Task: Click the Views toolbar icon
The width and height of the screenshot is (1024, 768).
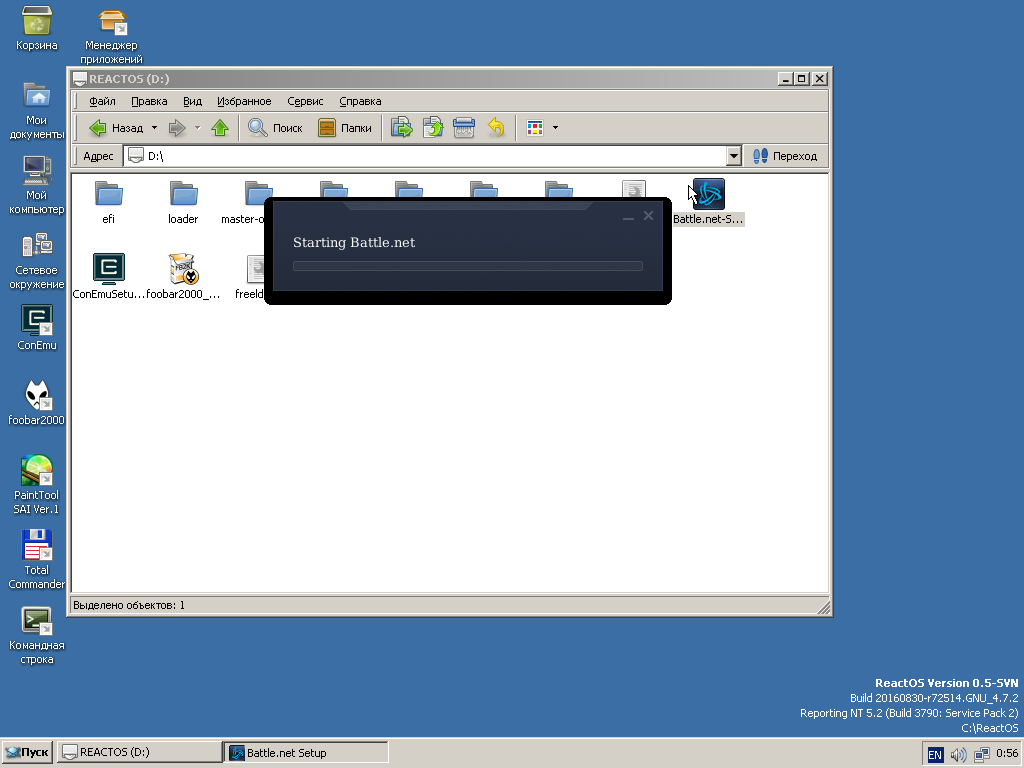Action: coord(535,128)
